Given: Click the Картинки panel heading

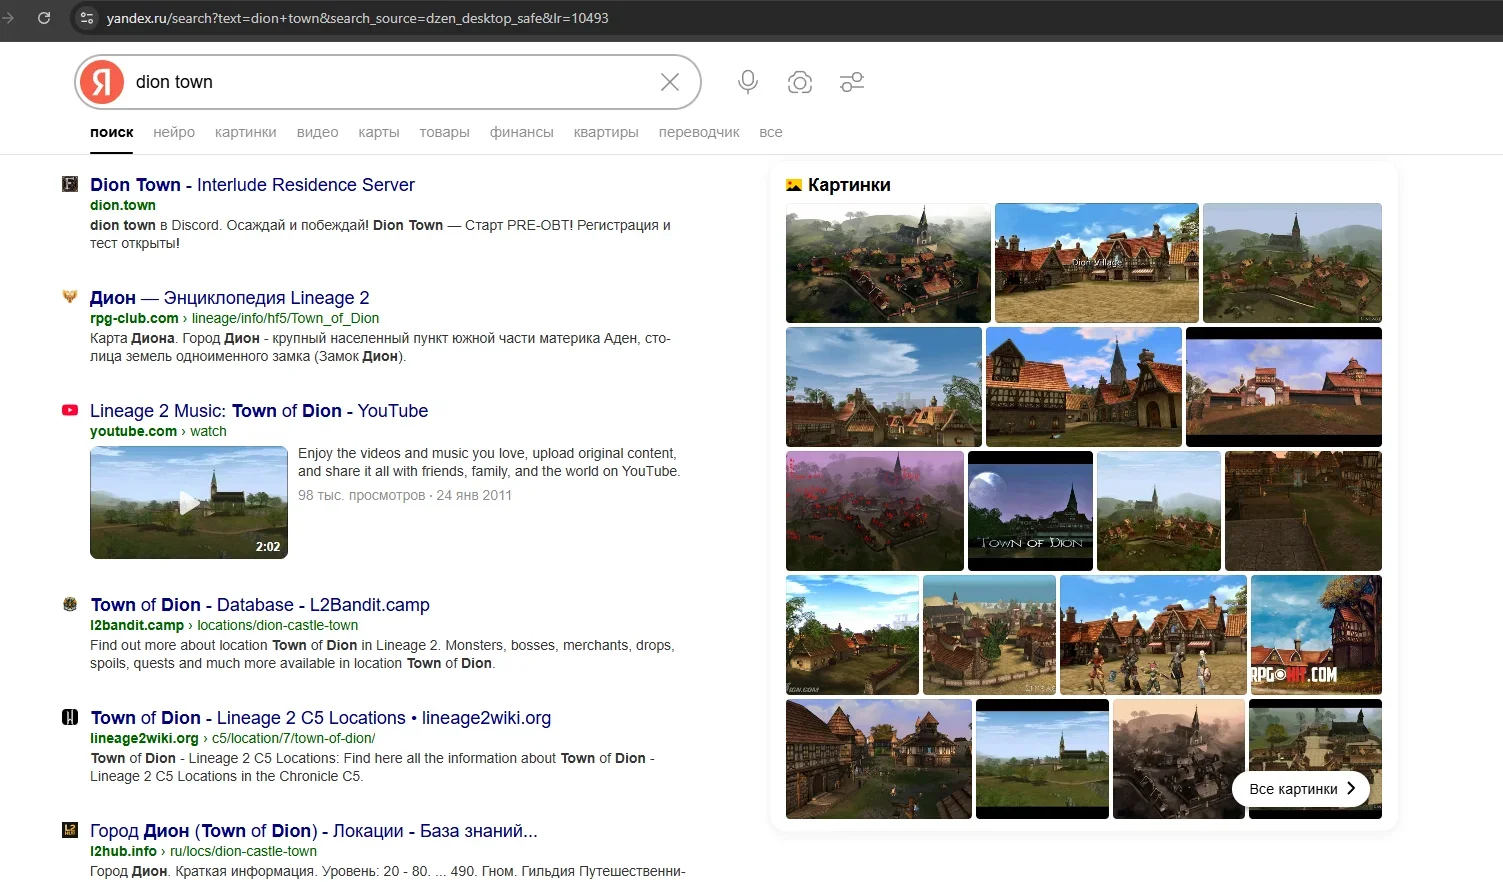Looking at the screenshot, I should click(848, 185).
